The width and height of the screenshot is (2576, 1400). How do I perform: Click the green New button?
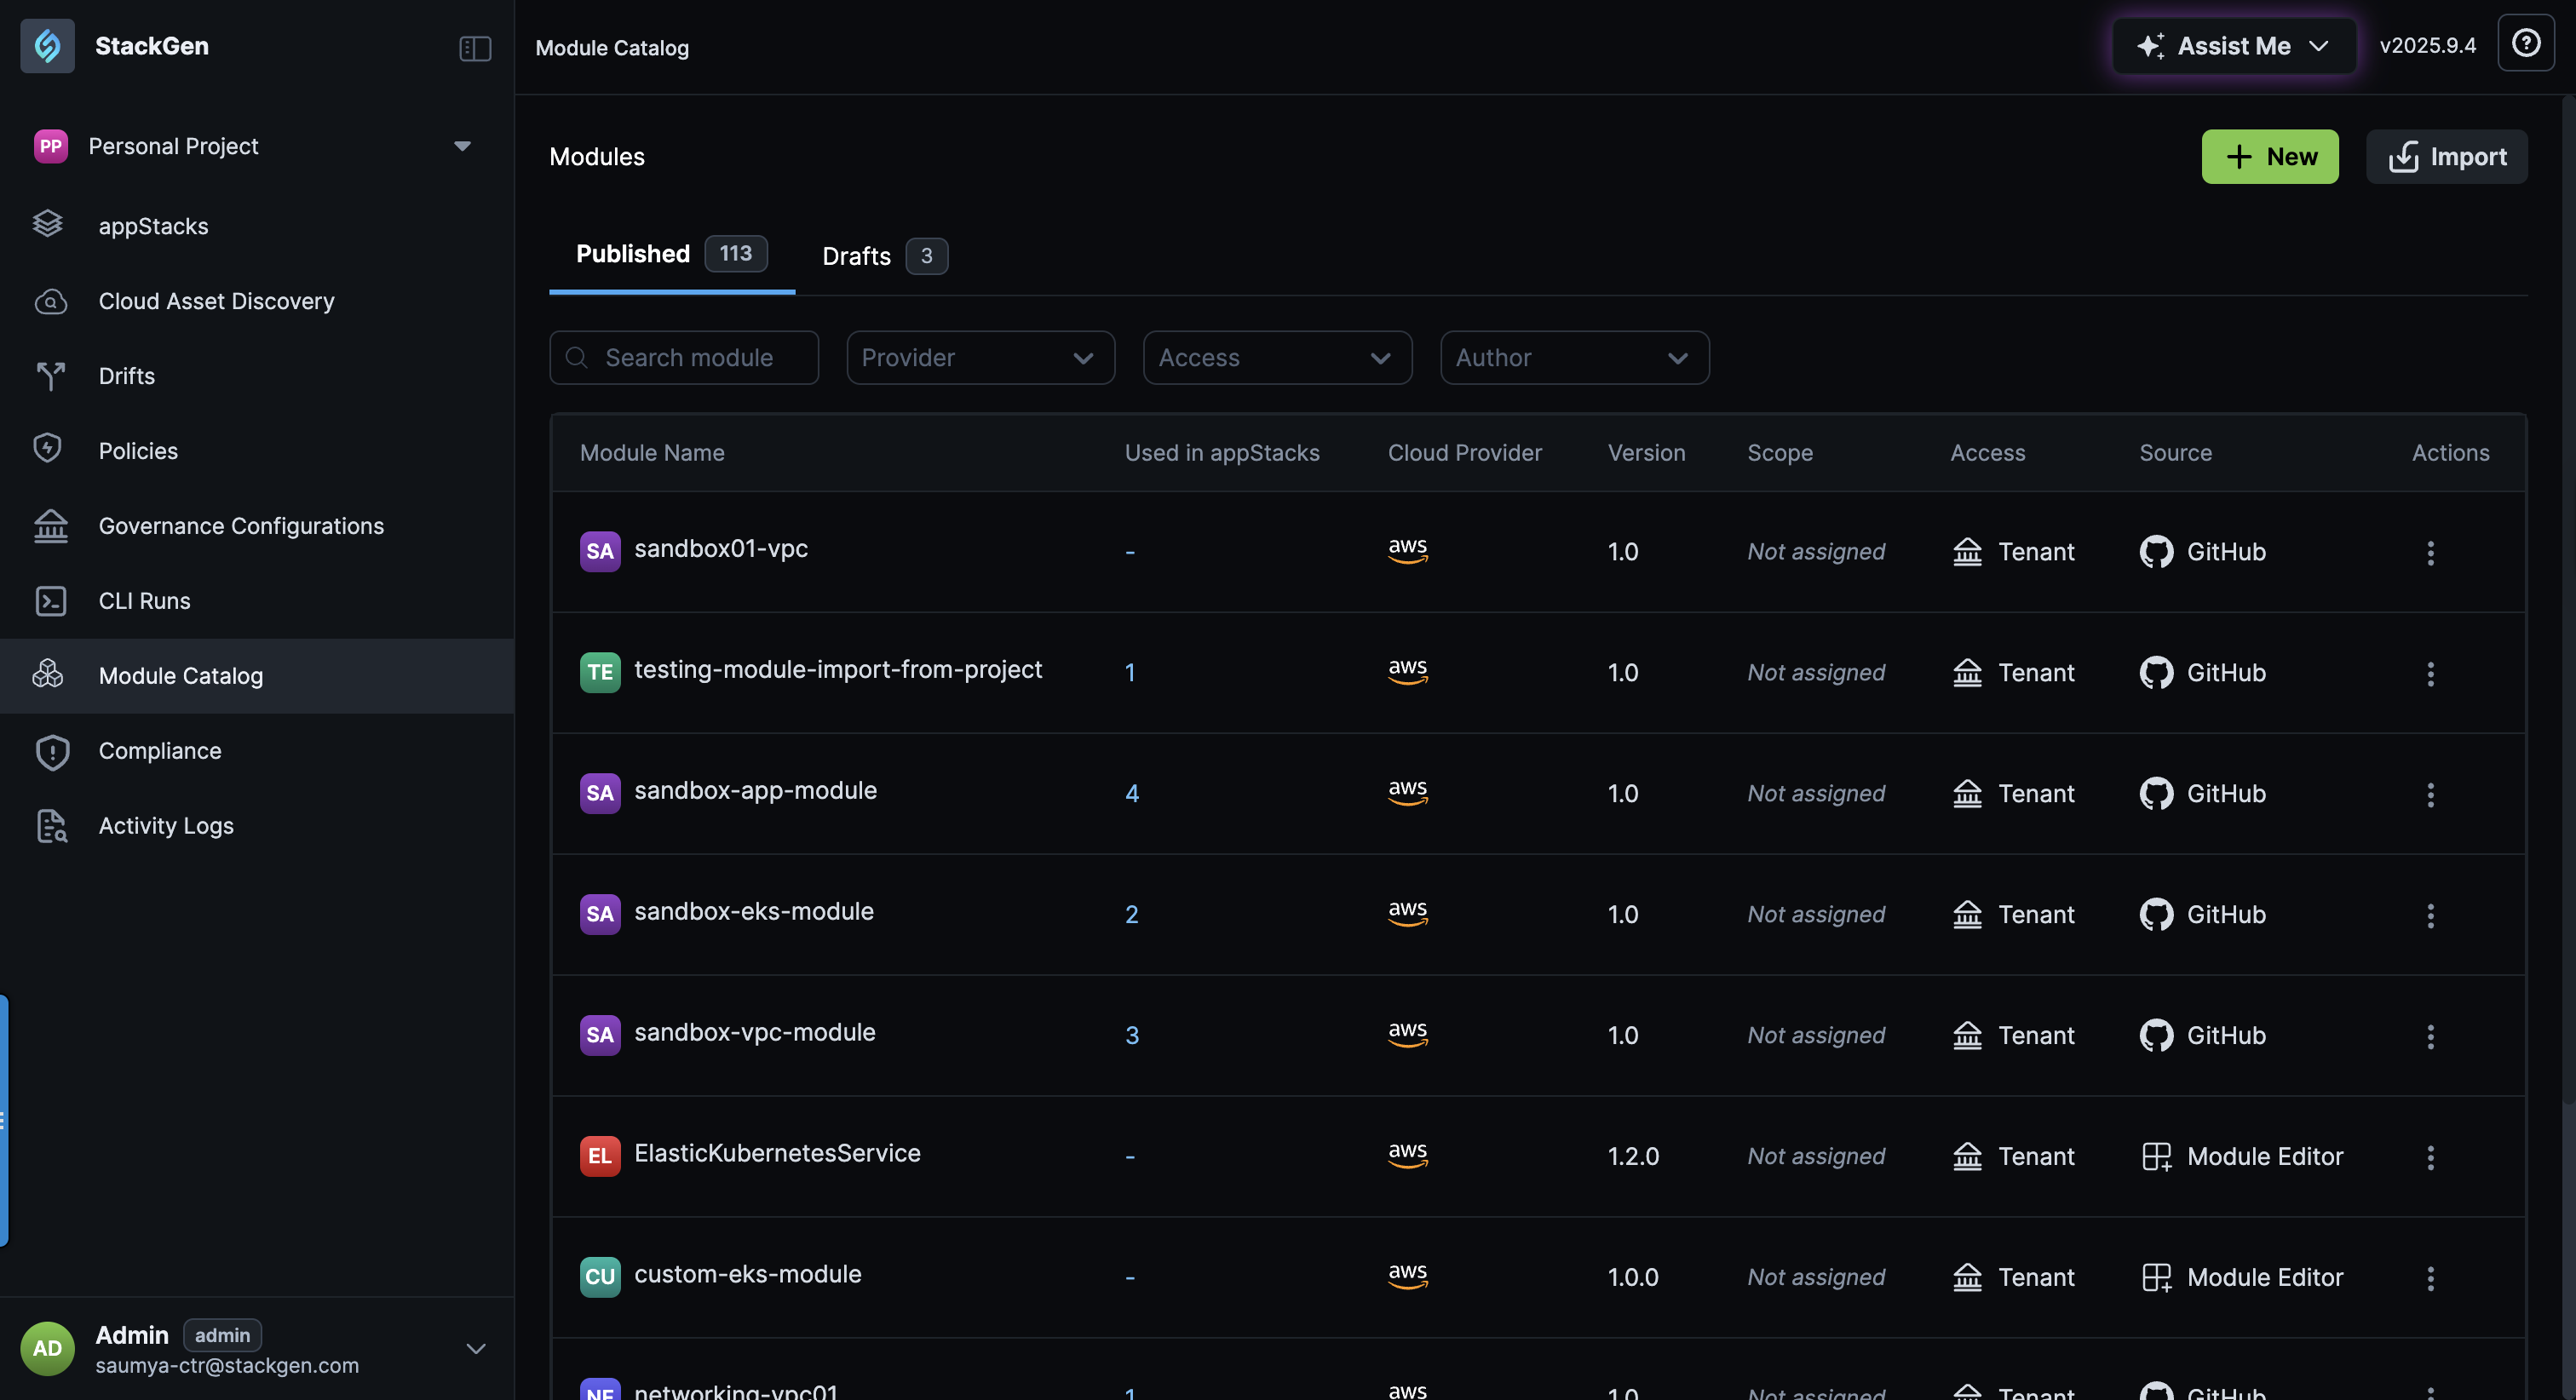coord(2269,157)
